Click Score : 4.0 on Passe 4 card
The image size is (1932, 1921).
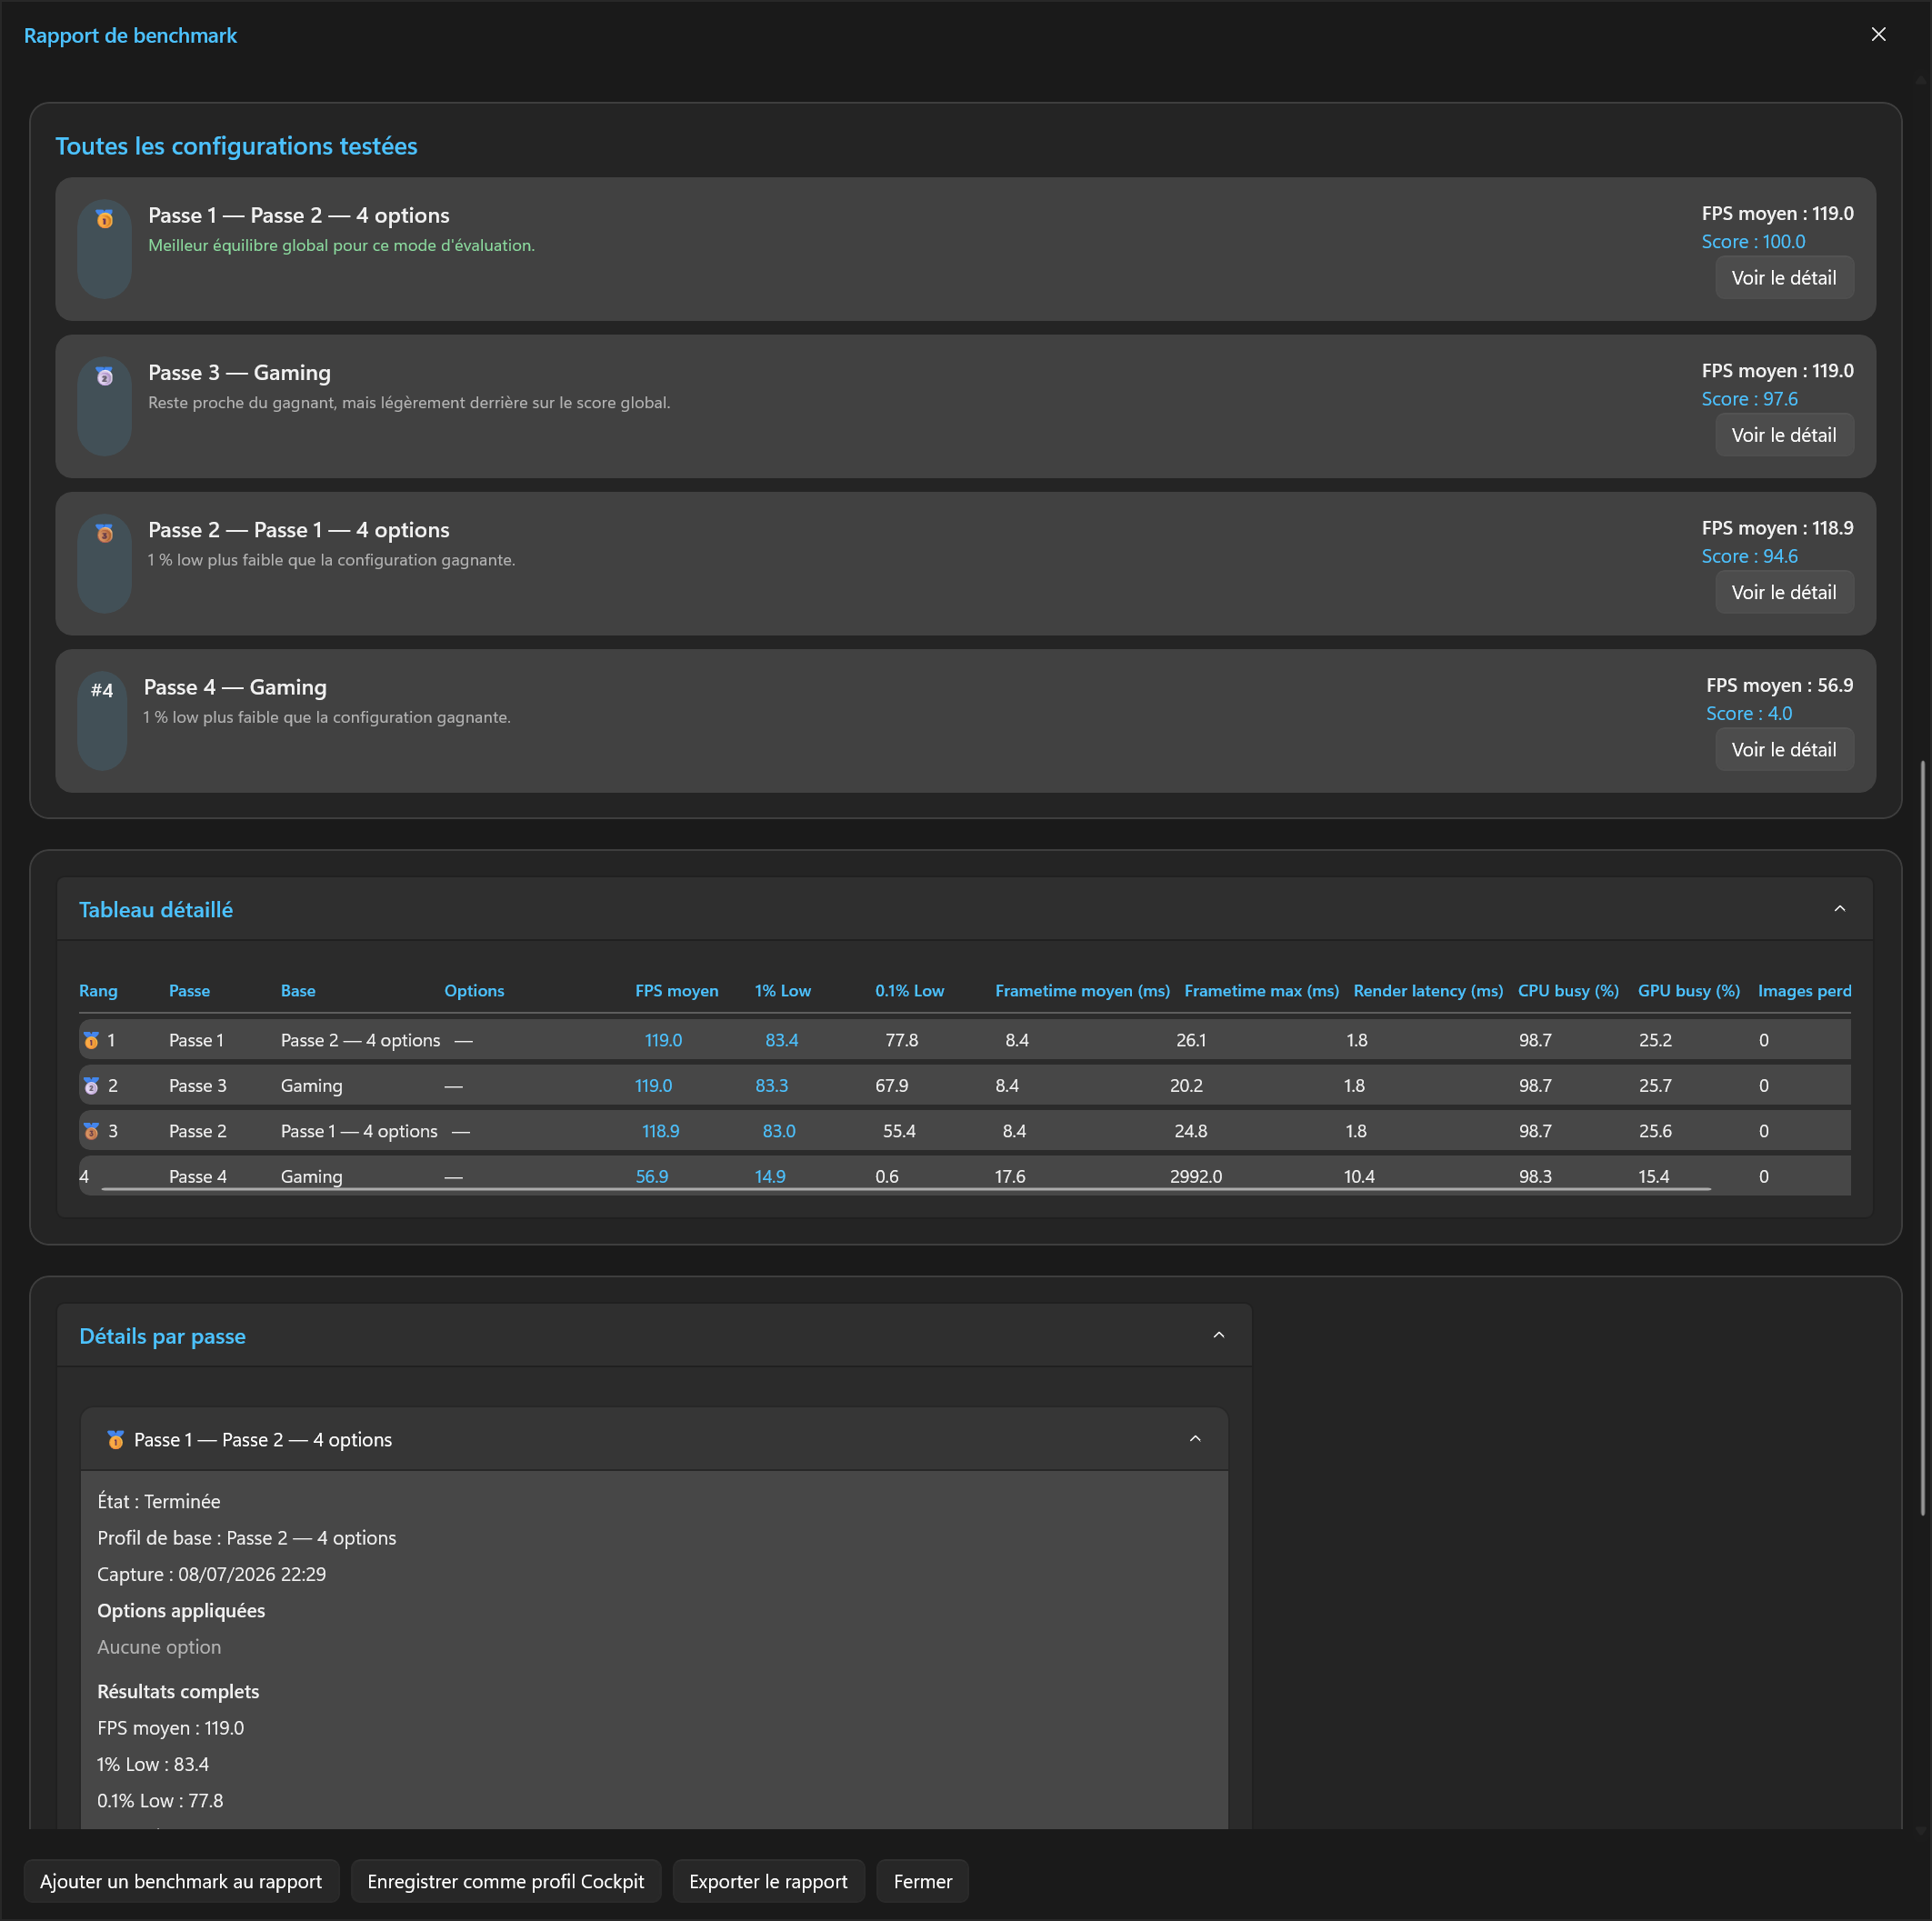coord(1748,713)
